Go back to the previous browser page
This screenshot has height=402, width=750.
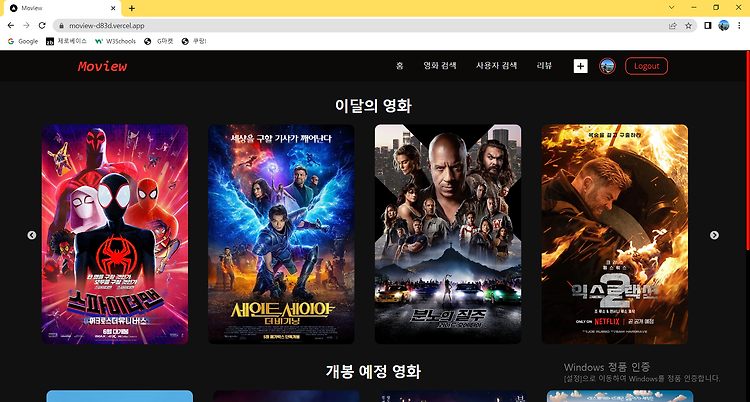click(11, 25)
